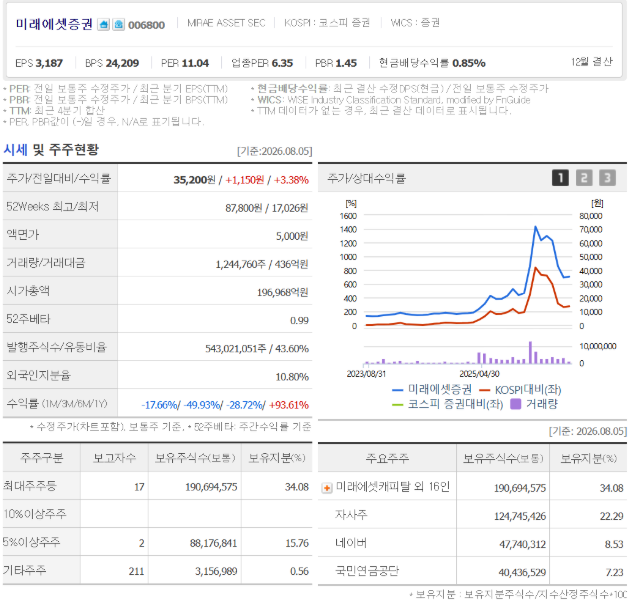
Task: Click the 미래에셋증권 company name heading
Action: click(x=54, y=24)
